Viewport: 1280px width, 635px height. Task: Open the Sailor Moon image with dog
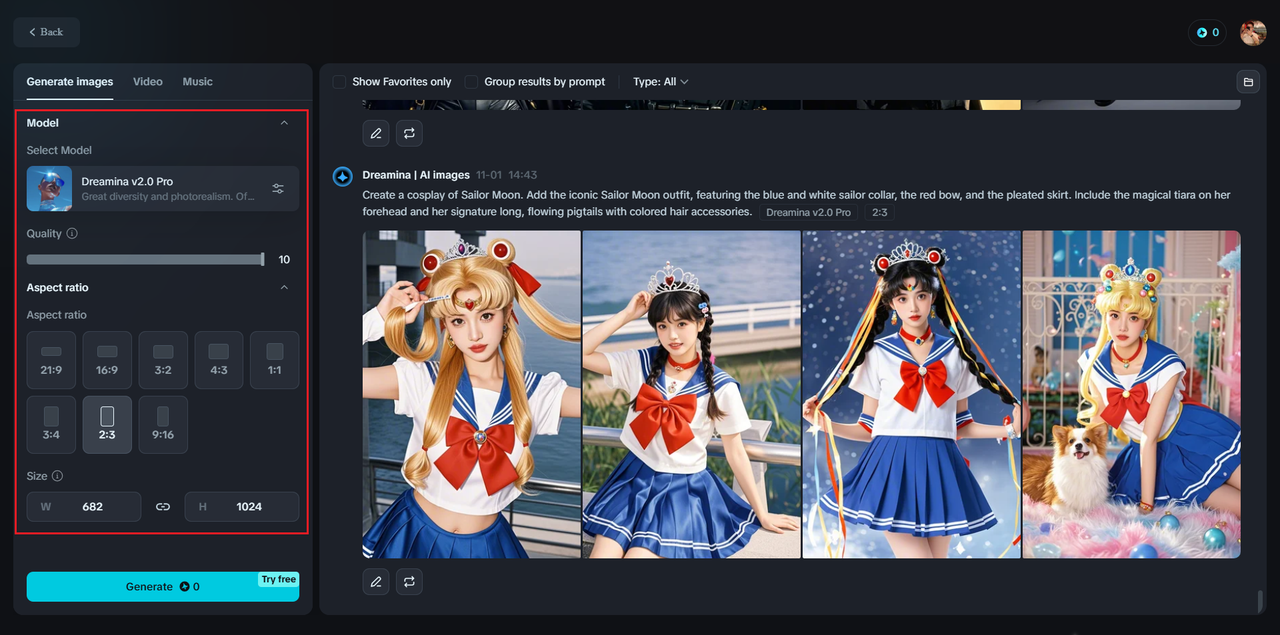click(1132, 394)
